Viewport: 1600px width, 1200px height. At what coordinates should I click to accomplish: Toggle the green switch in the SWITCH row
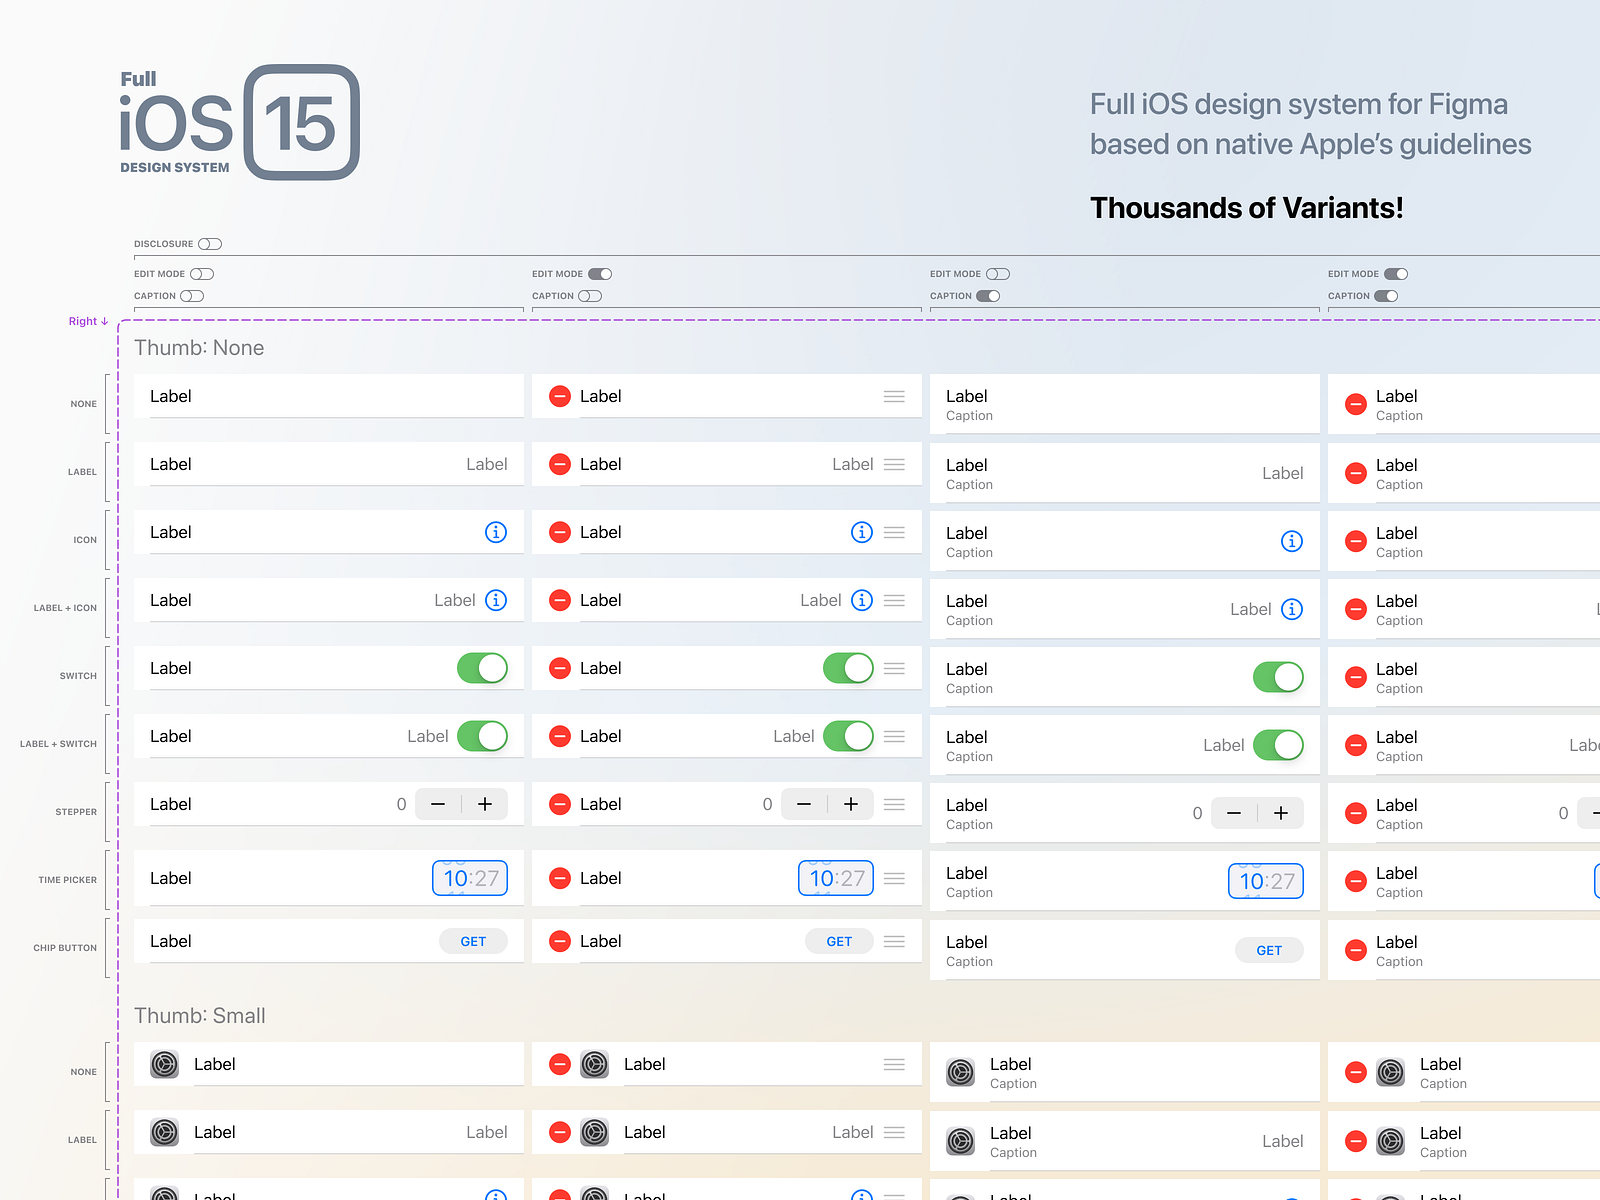(x=483, y=668)
